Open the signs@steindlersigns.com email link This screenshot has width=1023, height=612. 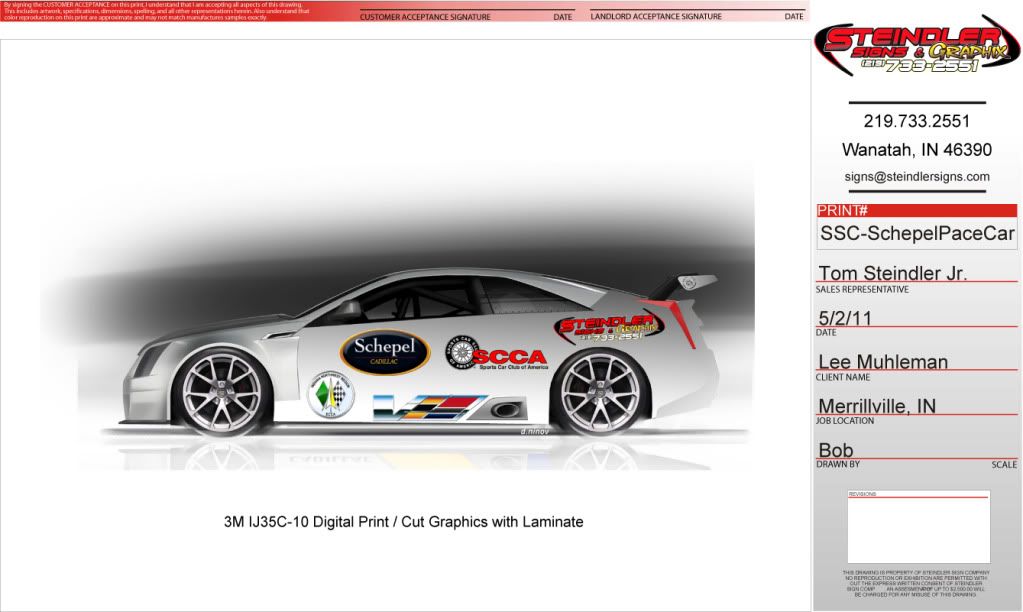click(917, 177)
